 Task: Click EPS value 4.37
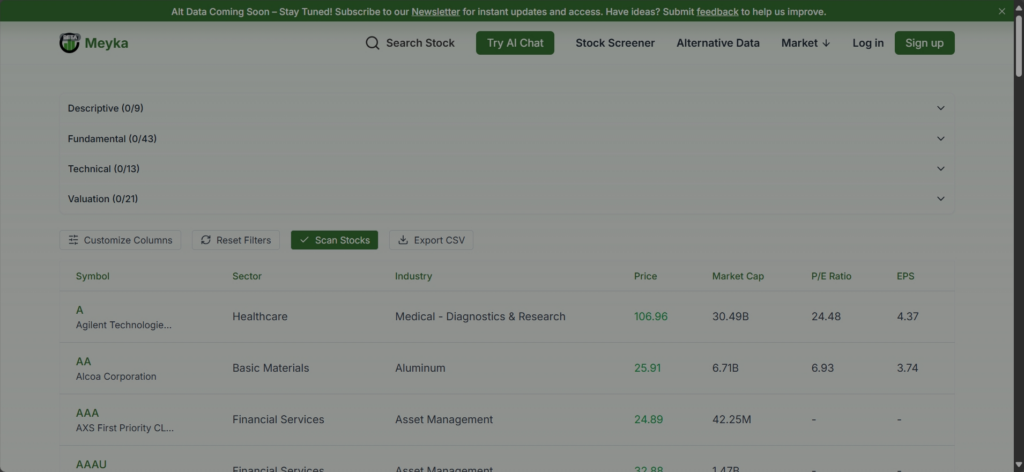pyautogui.click(x=908, y=317)
